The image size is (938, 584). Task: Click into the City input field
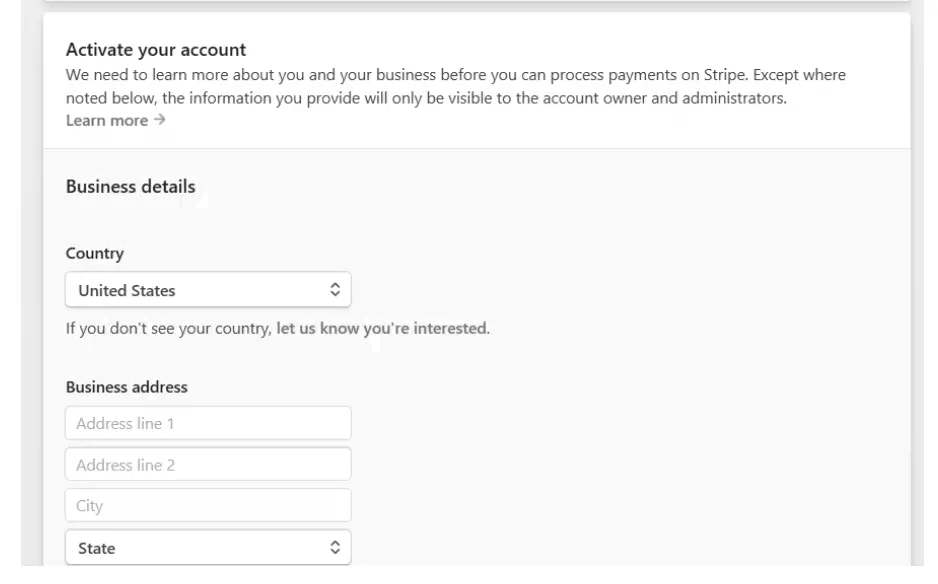tap(208, 506)
